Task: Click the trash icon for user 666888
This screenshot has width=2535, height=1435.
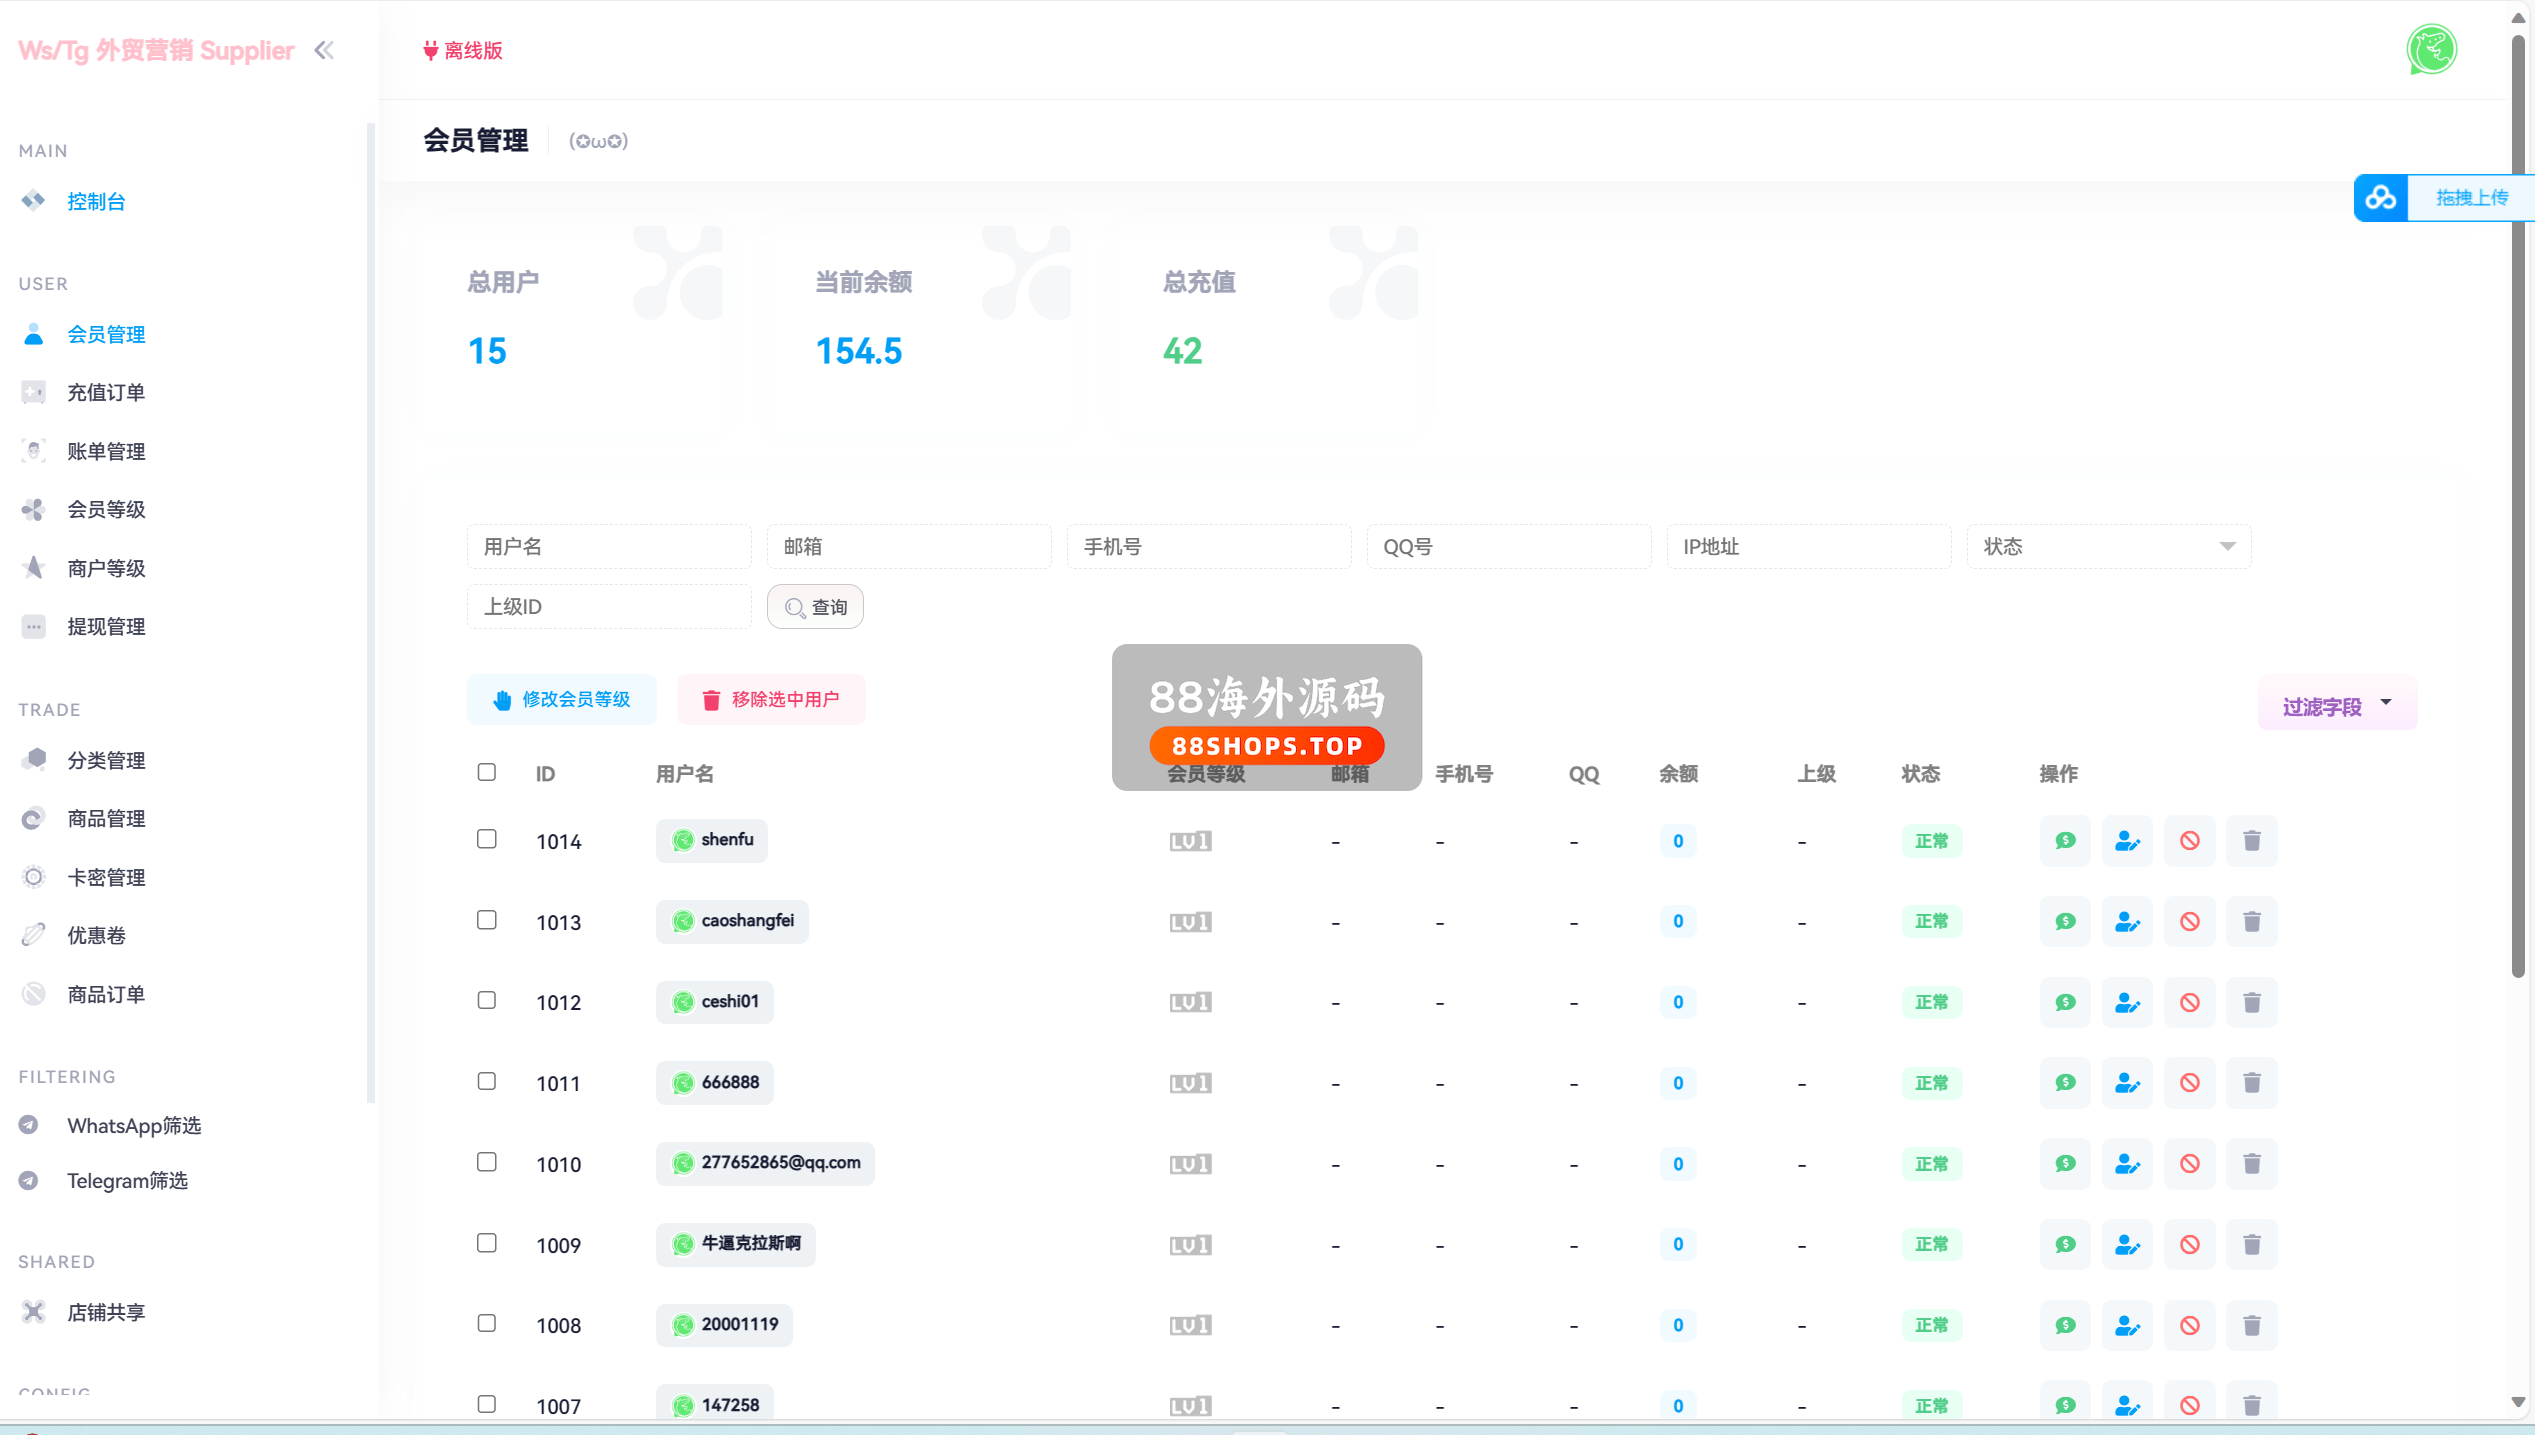Action: click(x=2251, y=1083)
